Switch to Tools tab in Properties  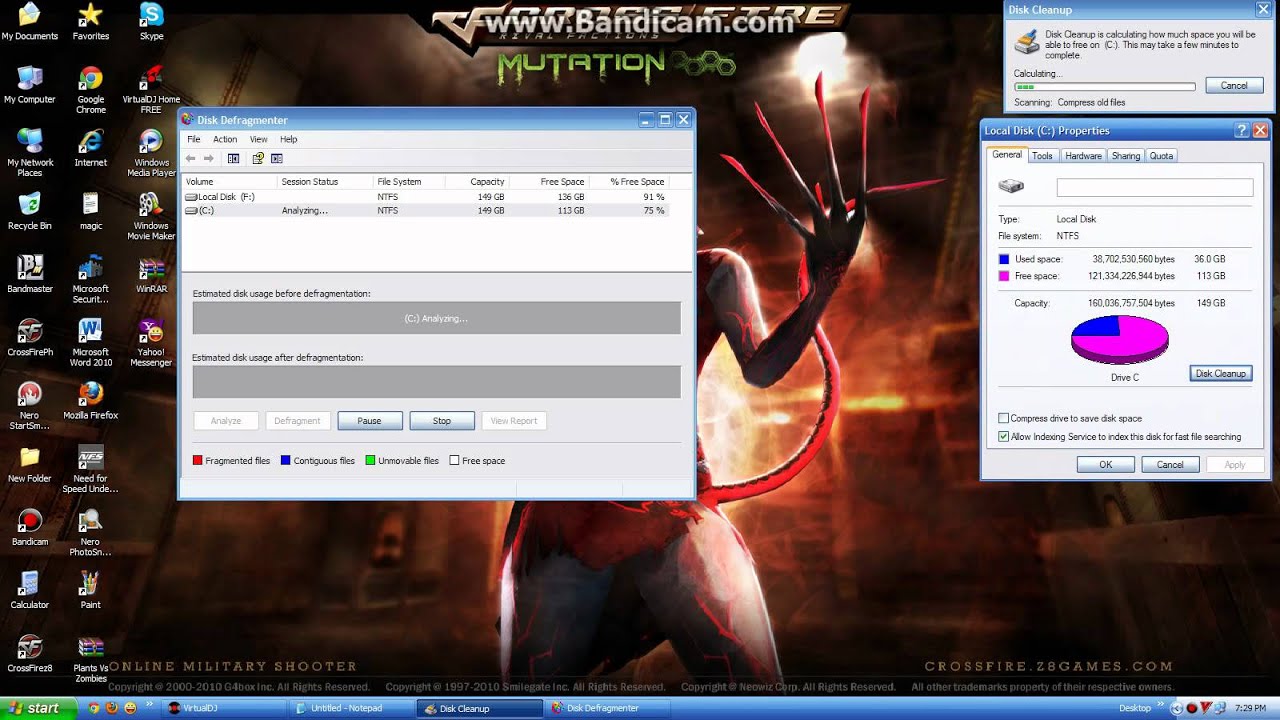[x=1042, y=156]
